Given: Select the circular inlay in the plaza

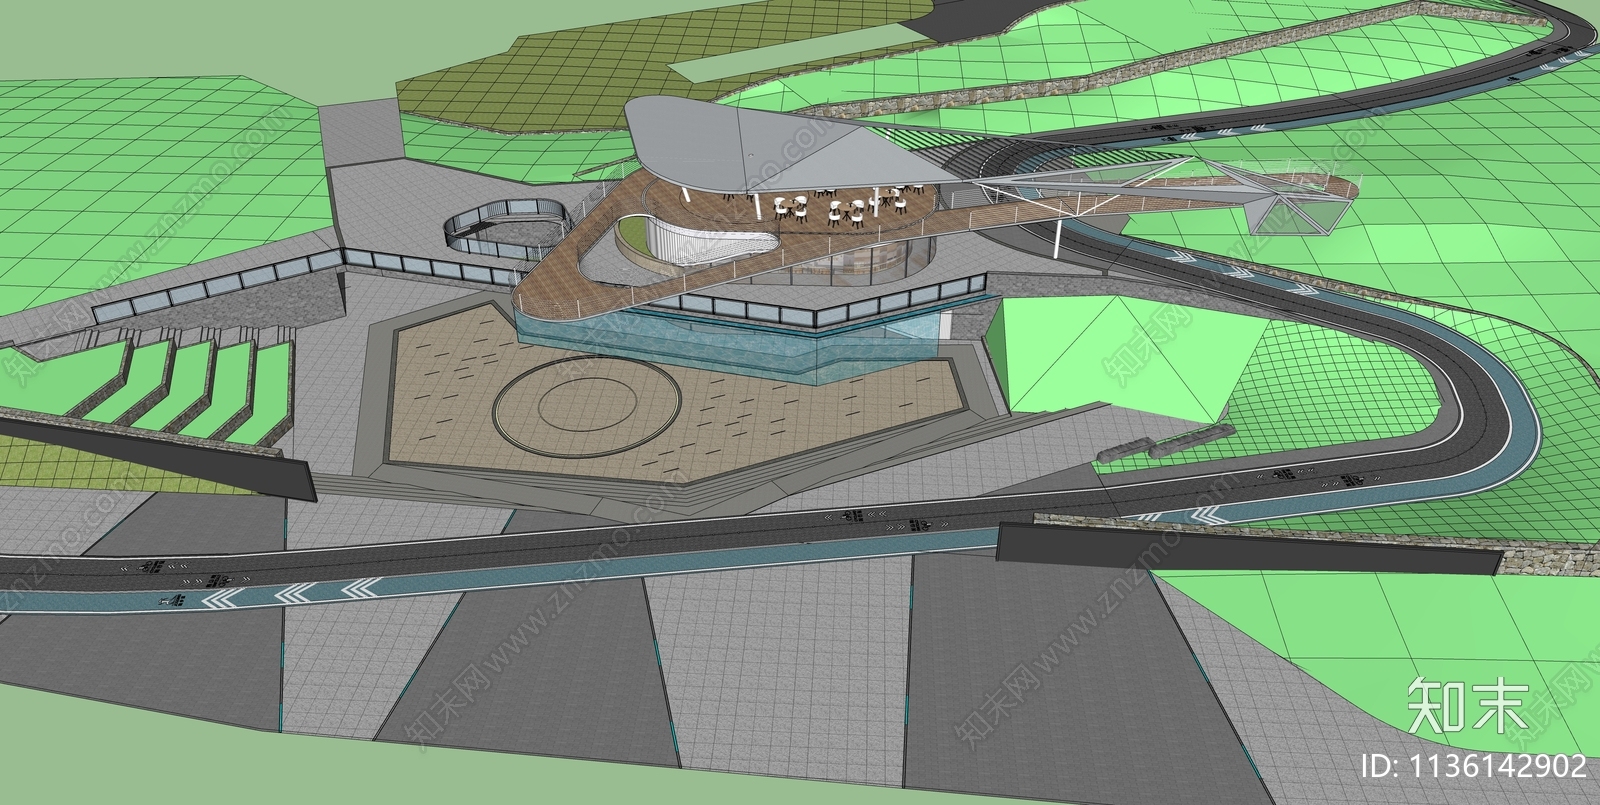Looking at the screenshot, I should (x=587, y=406).
